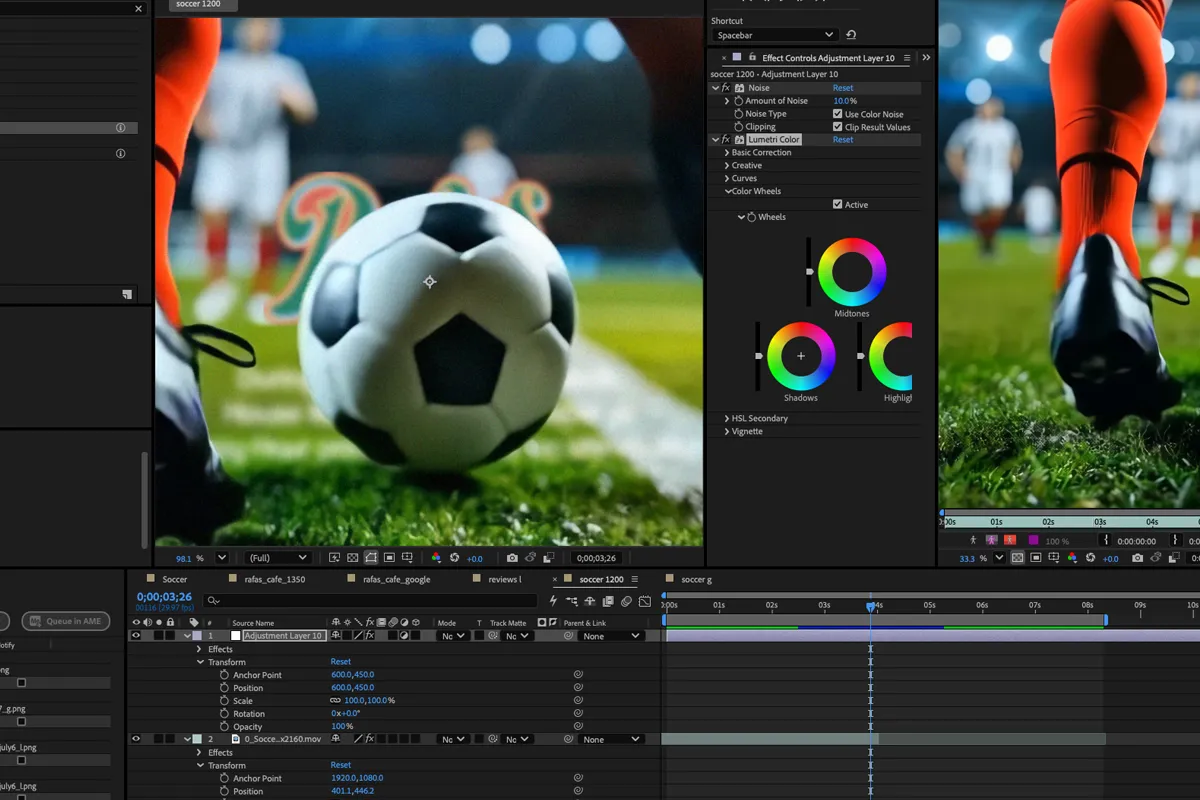Click the right viewer snapshot camera icon
The image size is (1200, 800).
[x=1137, y=558]
